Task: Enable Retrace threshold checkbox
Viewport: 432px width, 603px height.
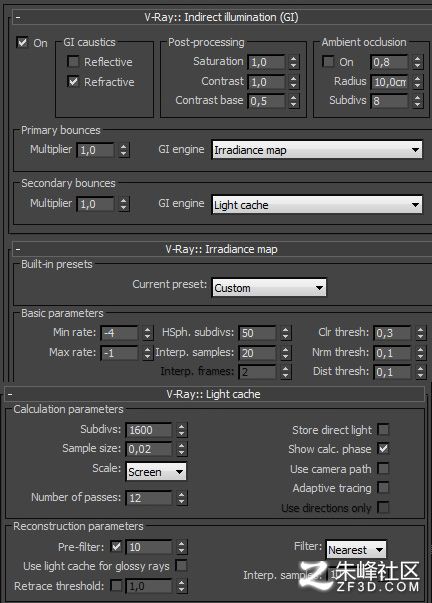Action: coord(116,586)
